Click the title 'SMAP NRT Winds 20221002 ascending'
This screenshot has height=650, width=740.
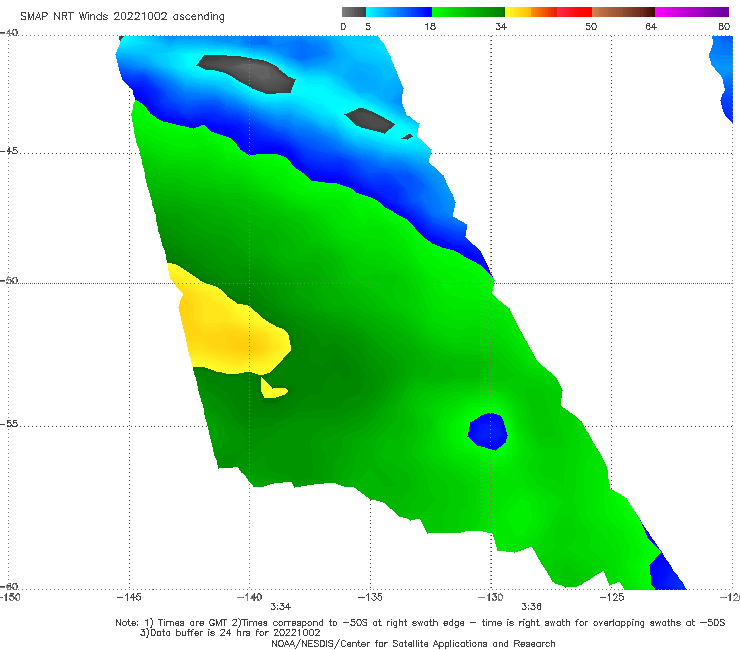tap(122, 17)
